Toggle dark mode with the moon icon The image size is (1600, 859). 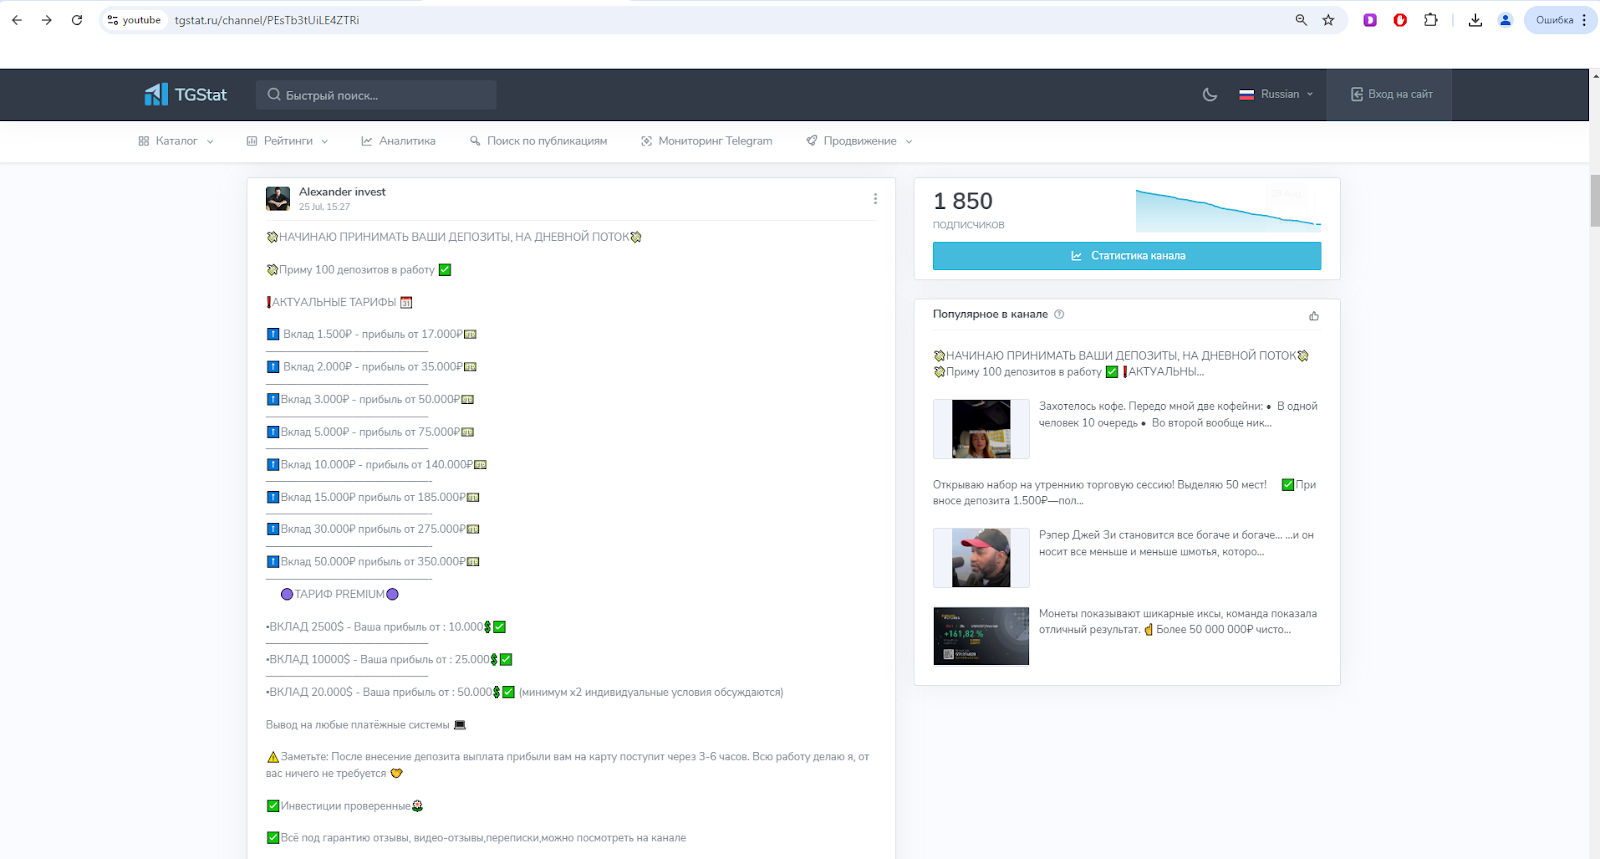1209,94
